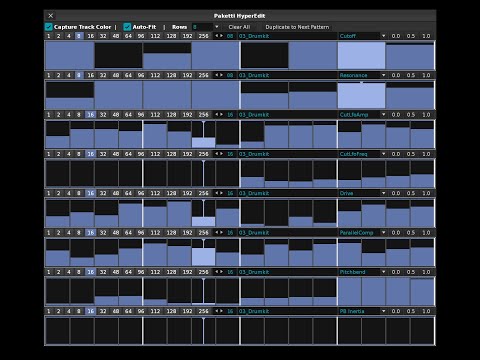
Task: Select 128 steps in the Pitchbend row
Action: pos(171,272)
